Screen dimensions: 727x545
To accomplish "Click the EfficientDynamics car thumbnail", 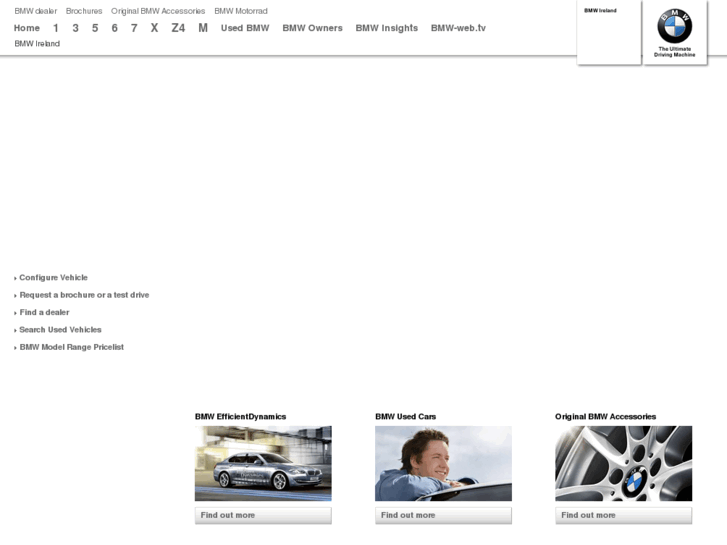I will coord(263,463).
